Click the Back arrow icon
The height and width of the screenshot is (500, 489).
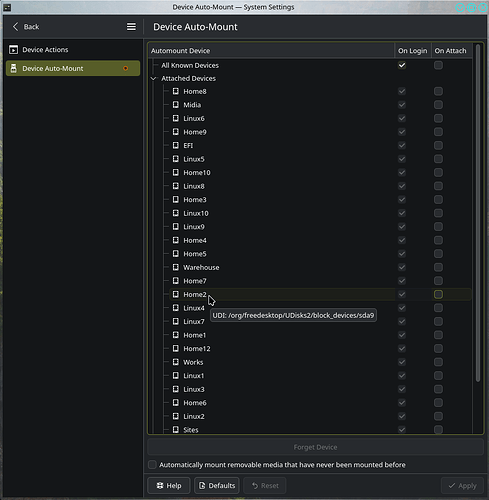pos(15,27)
